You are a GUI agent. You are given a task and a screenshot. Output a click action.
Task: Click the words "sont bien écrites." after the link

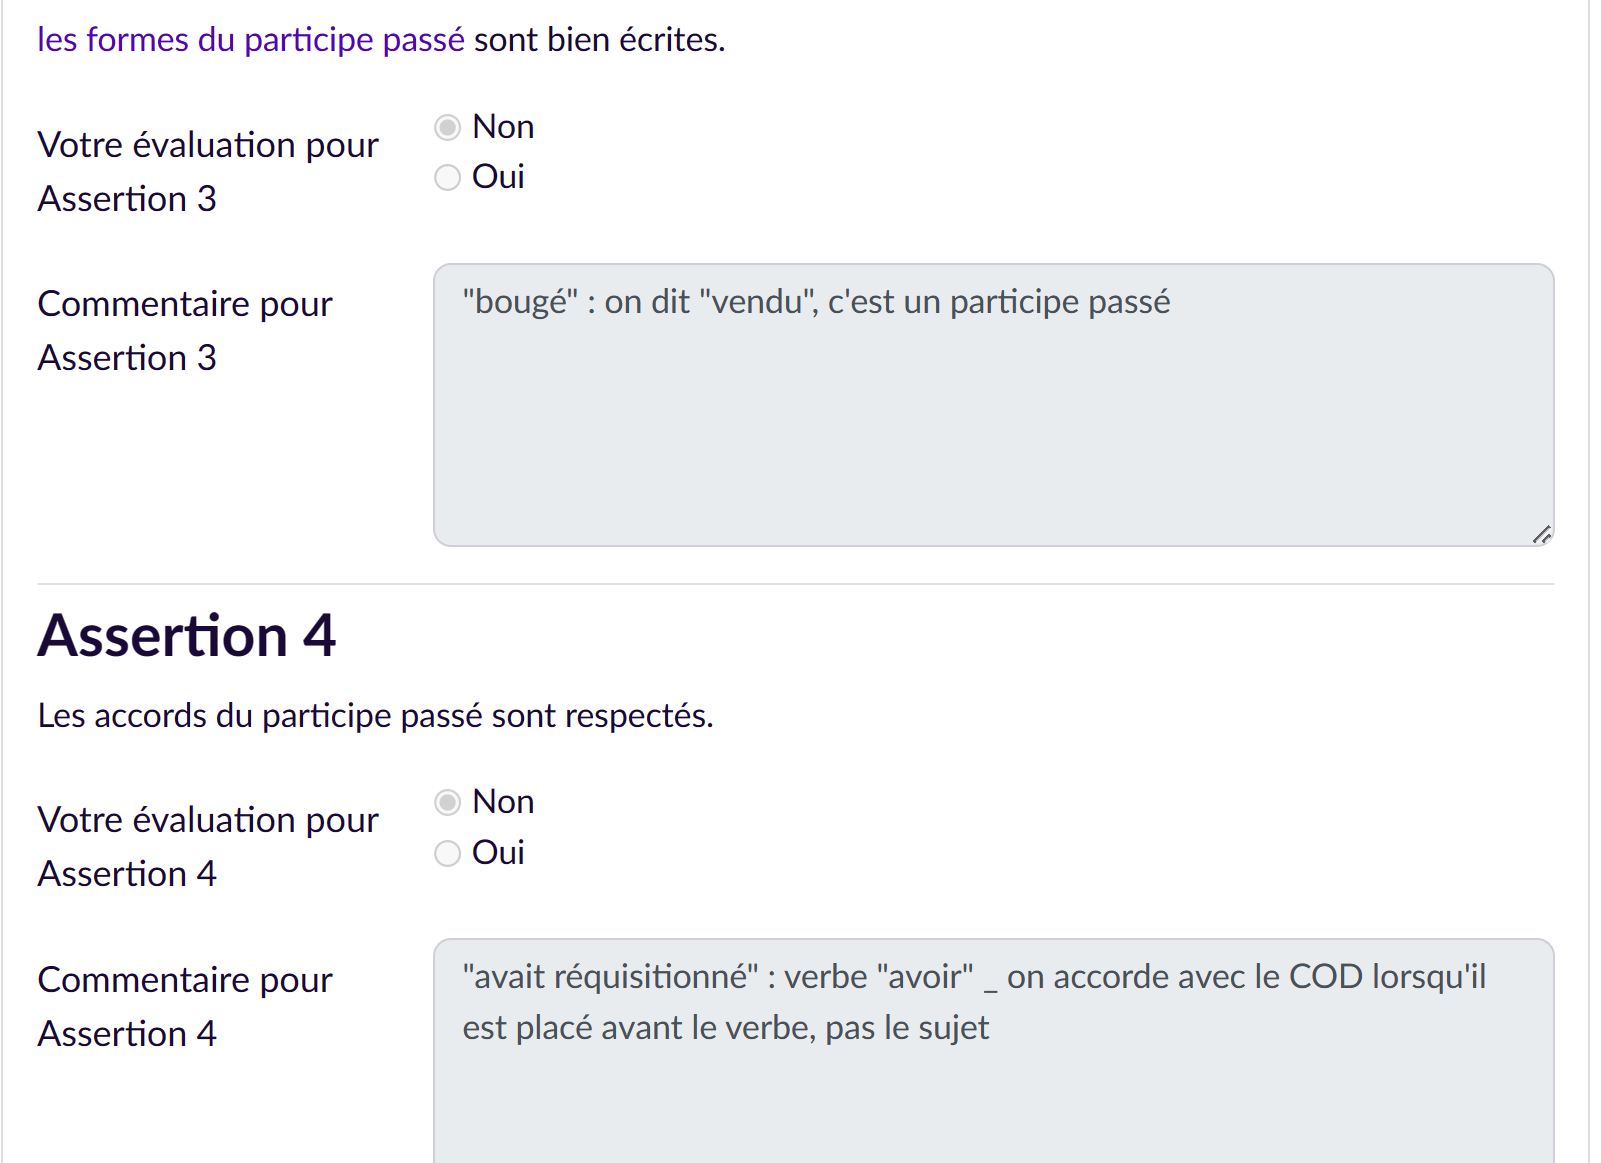point(599,40)
